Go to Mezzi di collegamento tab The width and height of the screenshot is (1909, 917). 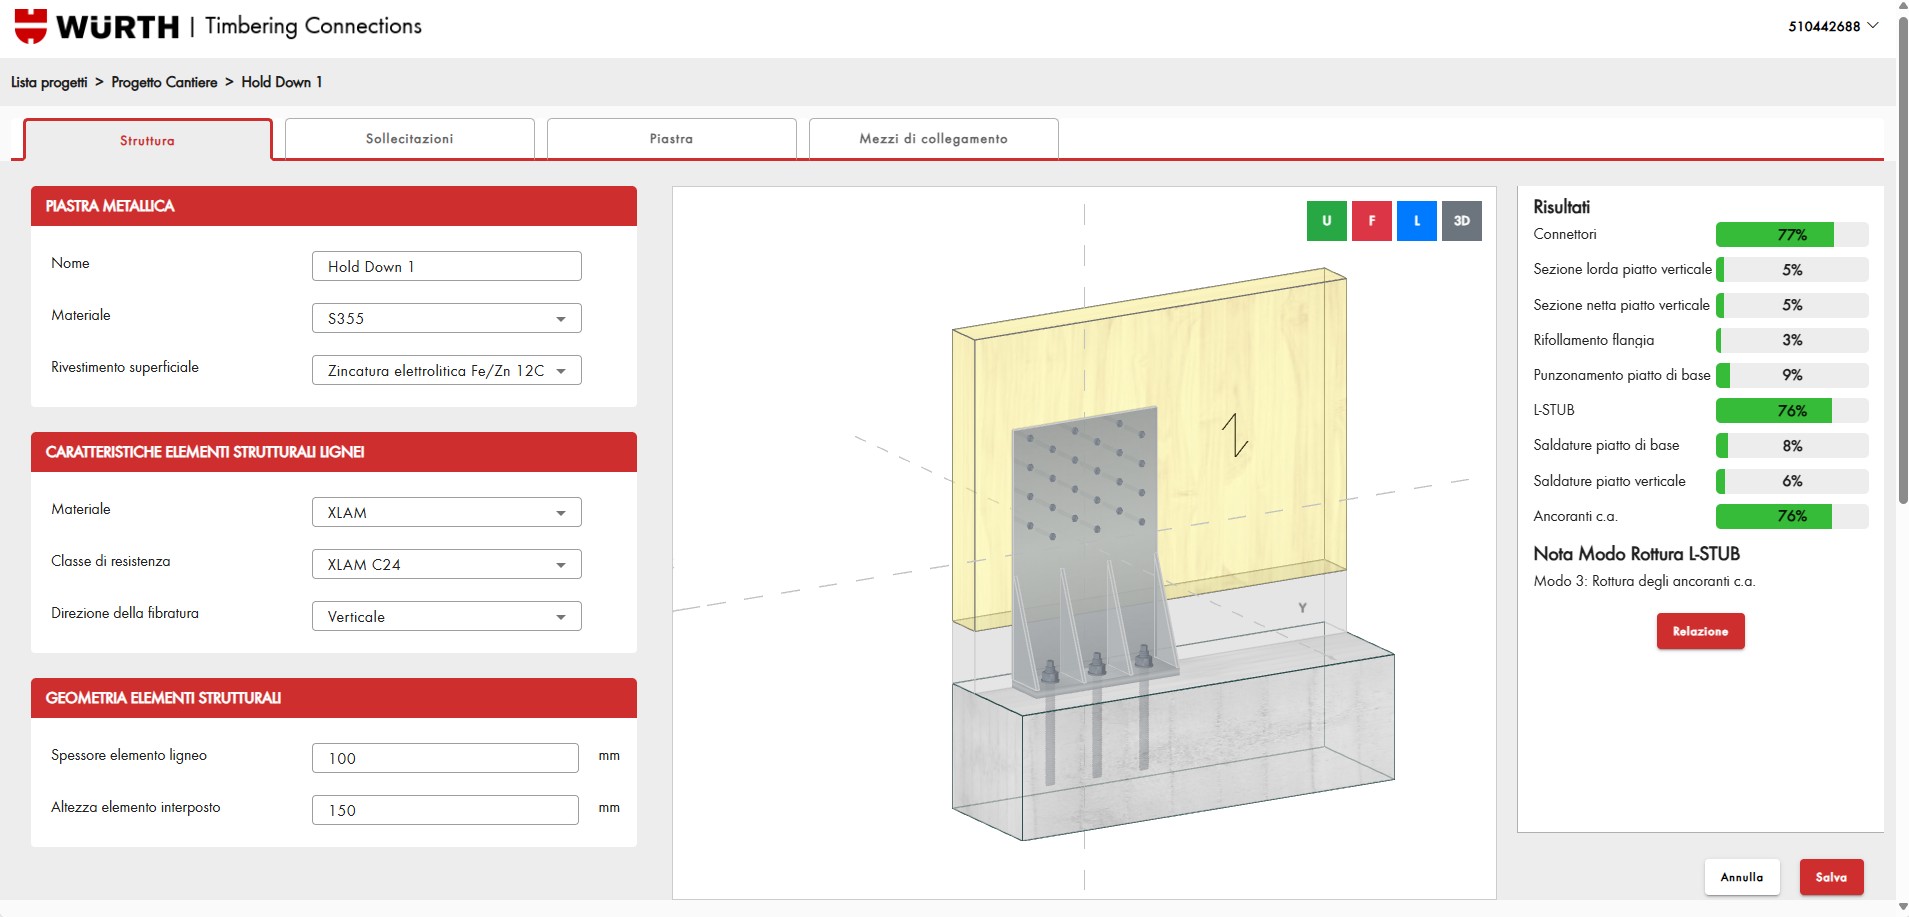pos(933,139)
